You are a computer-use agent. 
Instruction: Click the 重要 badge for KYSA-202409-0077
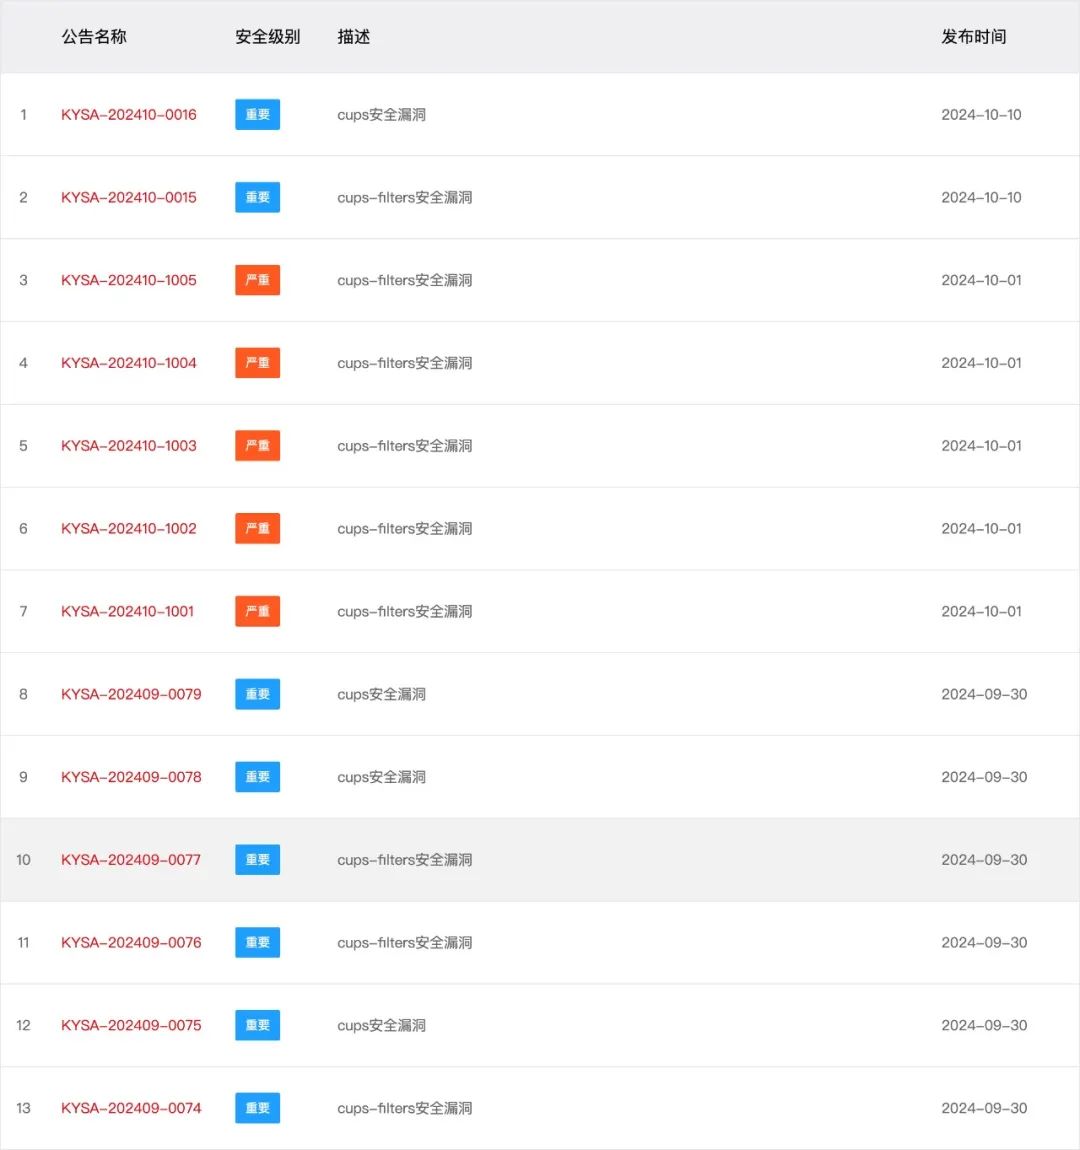pyautogui.click(x=257, y=860)
